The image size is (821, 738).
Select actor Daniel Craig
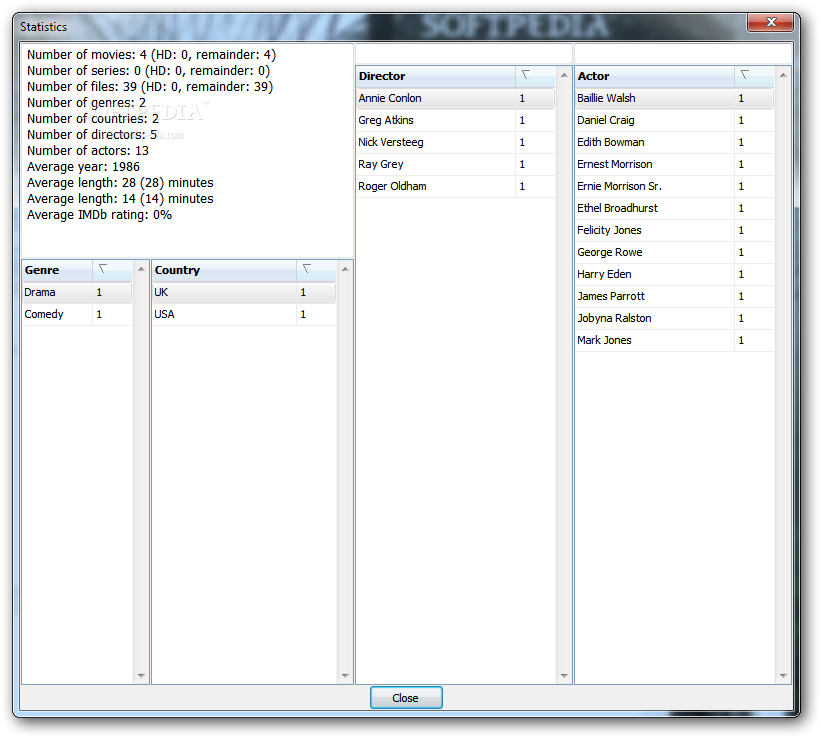pos(674,120)
